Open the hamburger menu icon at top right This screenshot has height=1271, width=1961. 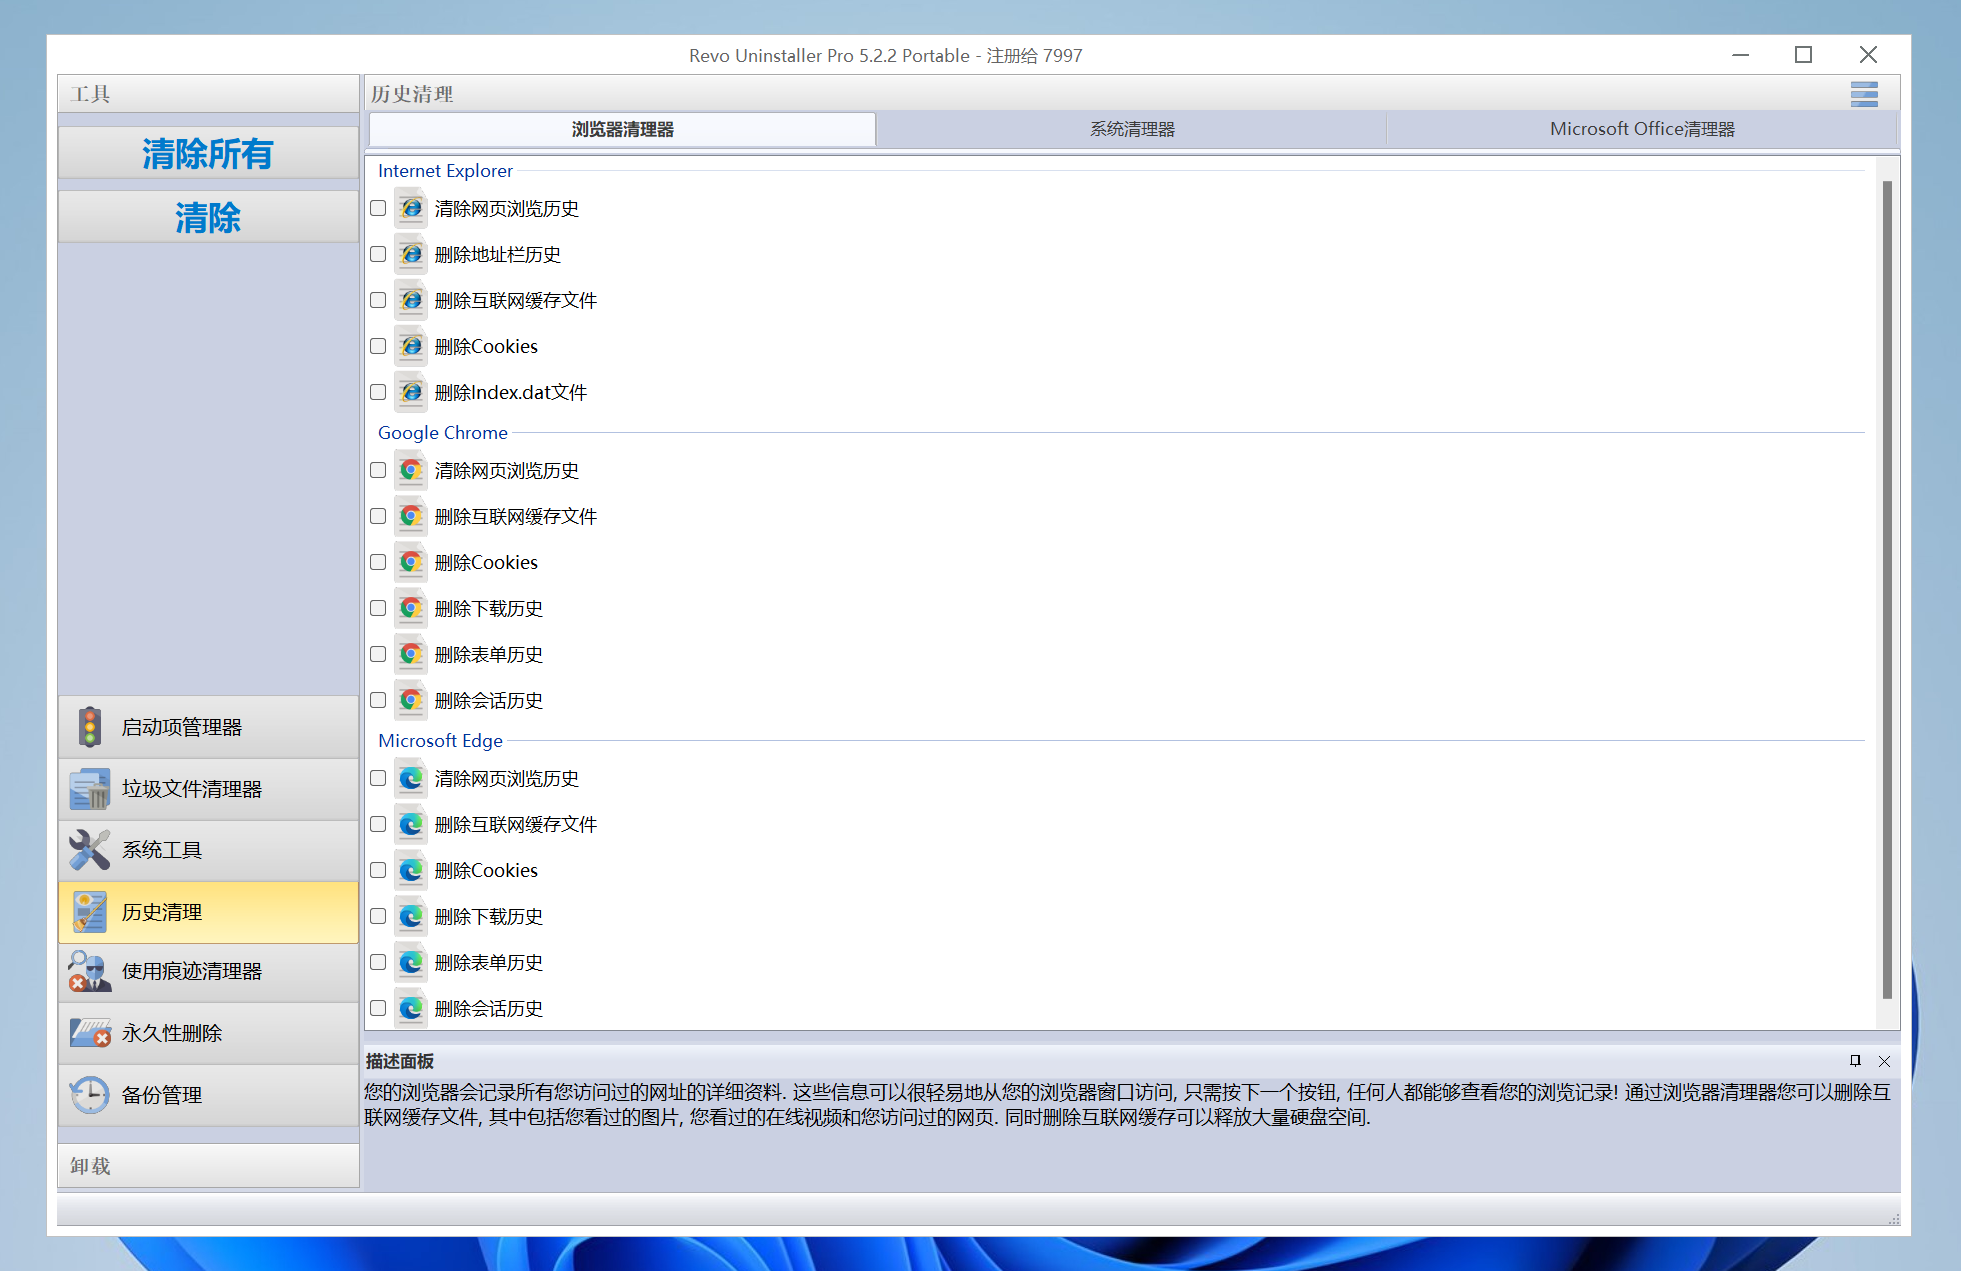coord(1864,94)
